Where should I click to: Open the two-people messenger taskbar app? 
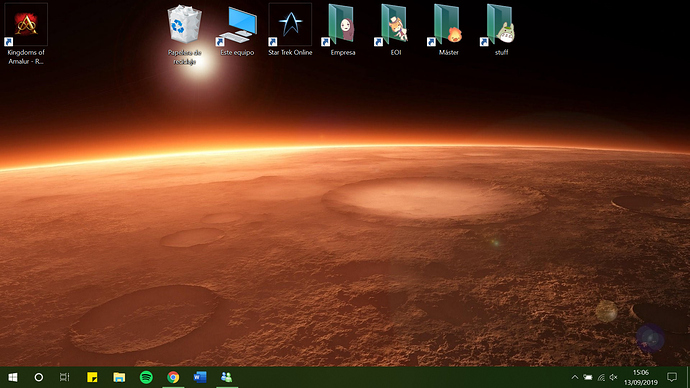pos(227,377)
